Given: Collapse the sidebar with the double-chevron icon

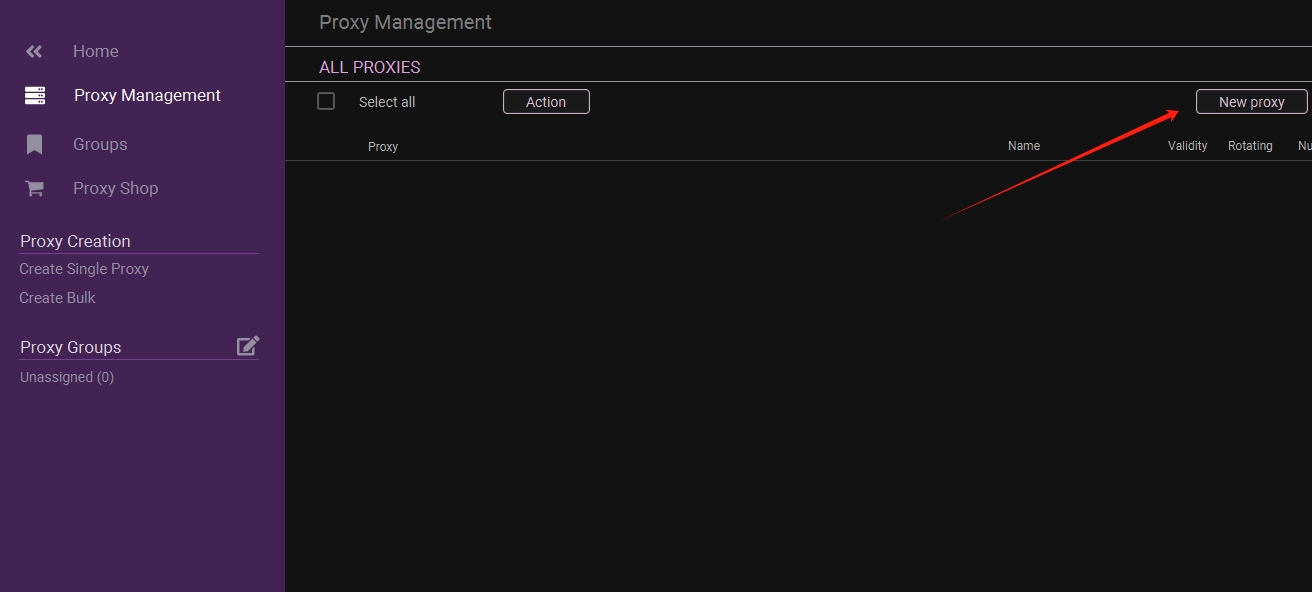Looking at the screenshot, I should (34, 51).
